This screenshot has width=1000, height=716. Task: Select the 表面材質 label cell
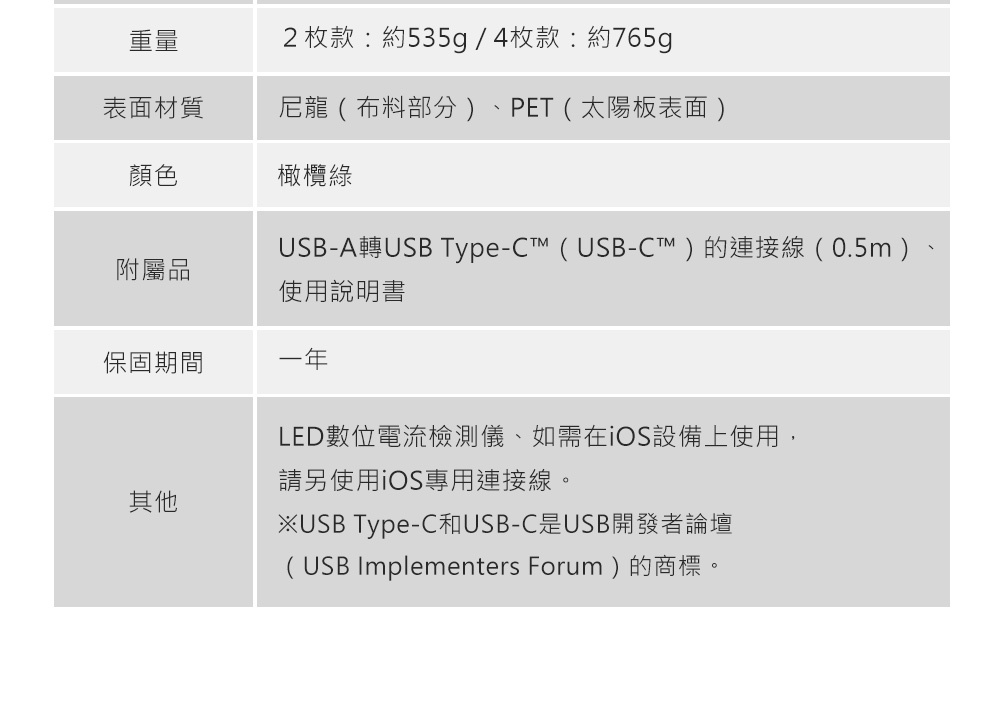coord(153,108)
